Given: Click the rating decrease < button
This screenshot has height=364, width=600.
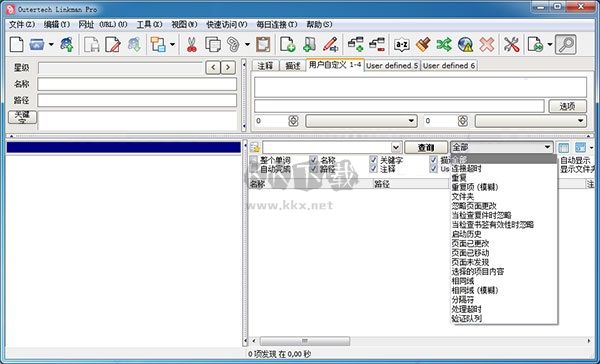Looking at the screenshot, I should click(213, 68).
